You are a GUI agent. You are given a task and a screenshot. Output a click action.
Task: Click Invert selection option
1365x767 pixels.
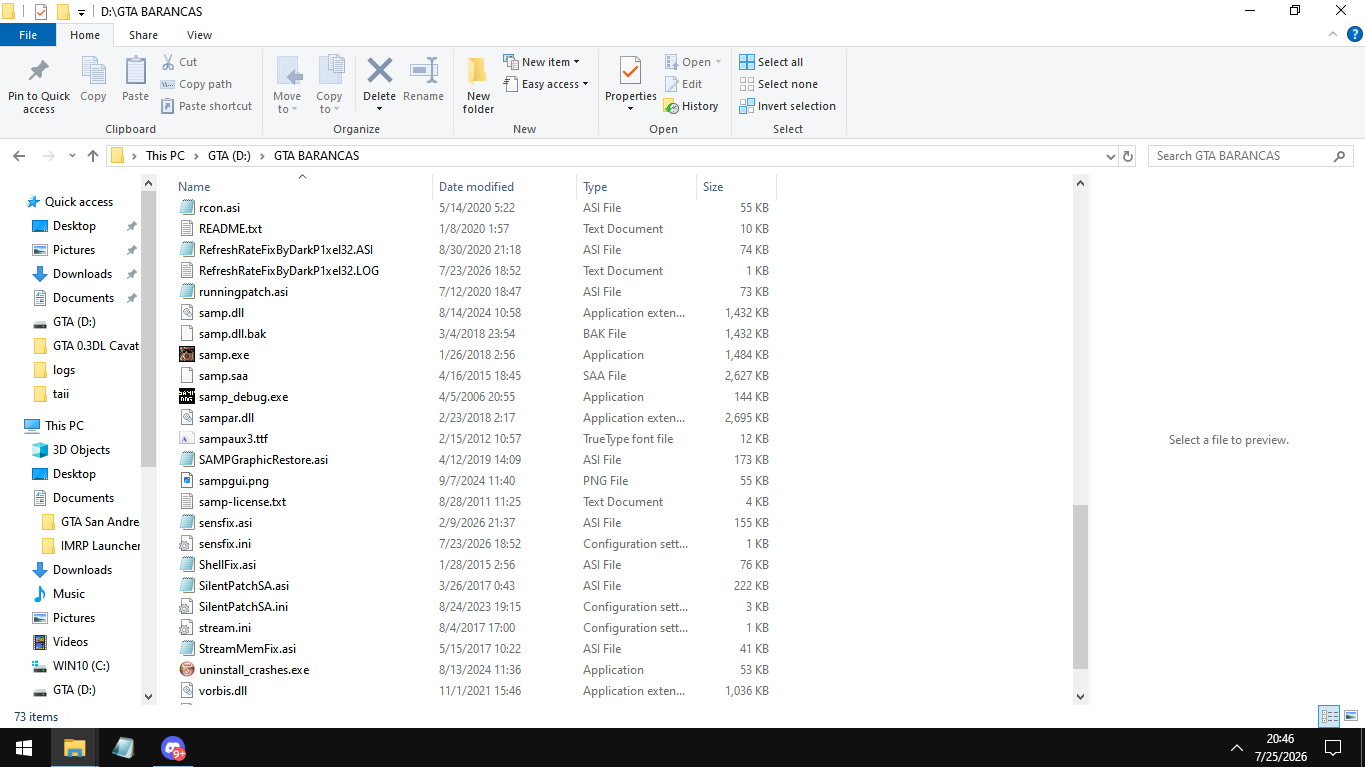coord(787,106)
